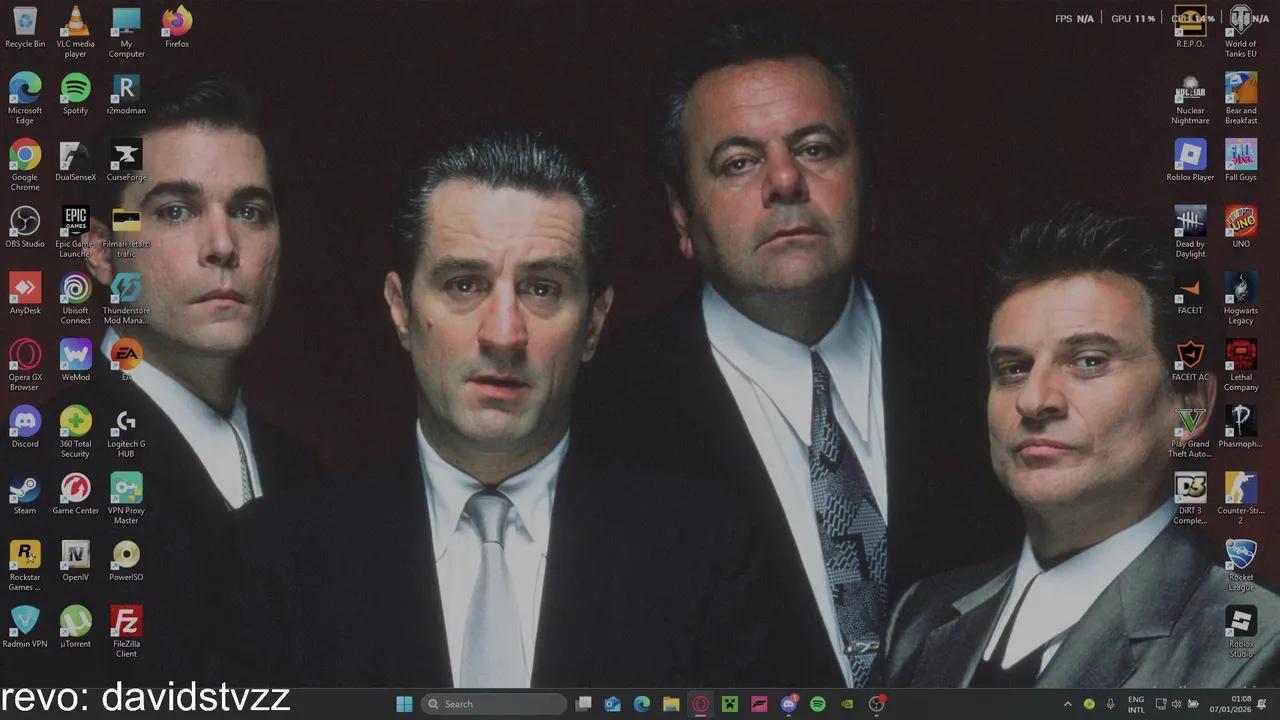1280x720 pixels.
Task: Launch Play Grand Theft Auto shortcut
Action: point(1190,432)
